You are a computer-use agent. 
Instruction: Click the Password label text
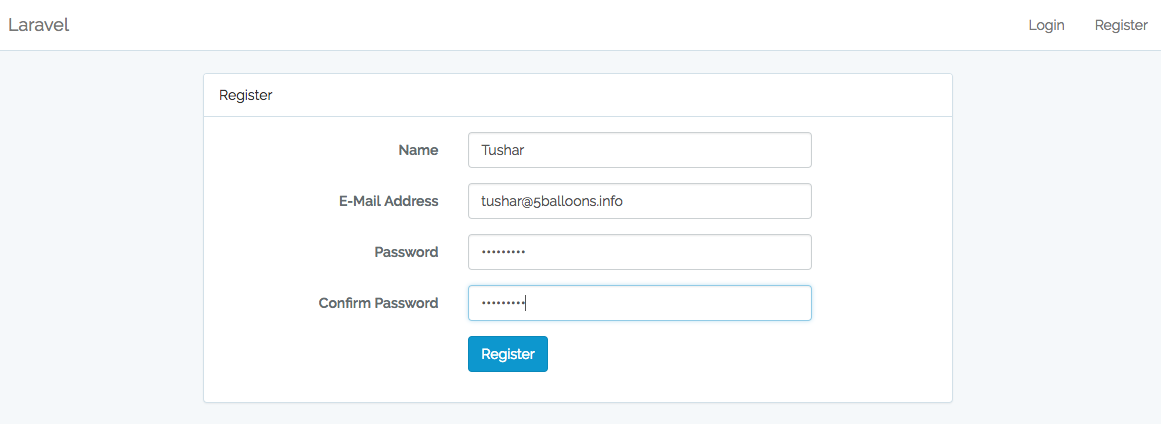(x=406, y=252)
